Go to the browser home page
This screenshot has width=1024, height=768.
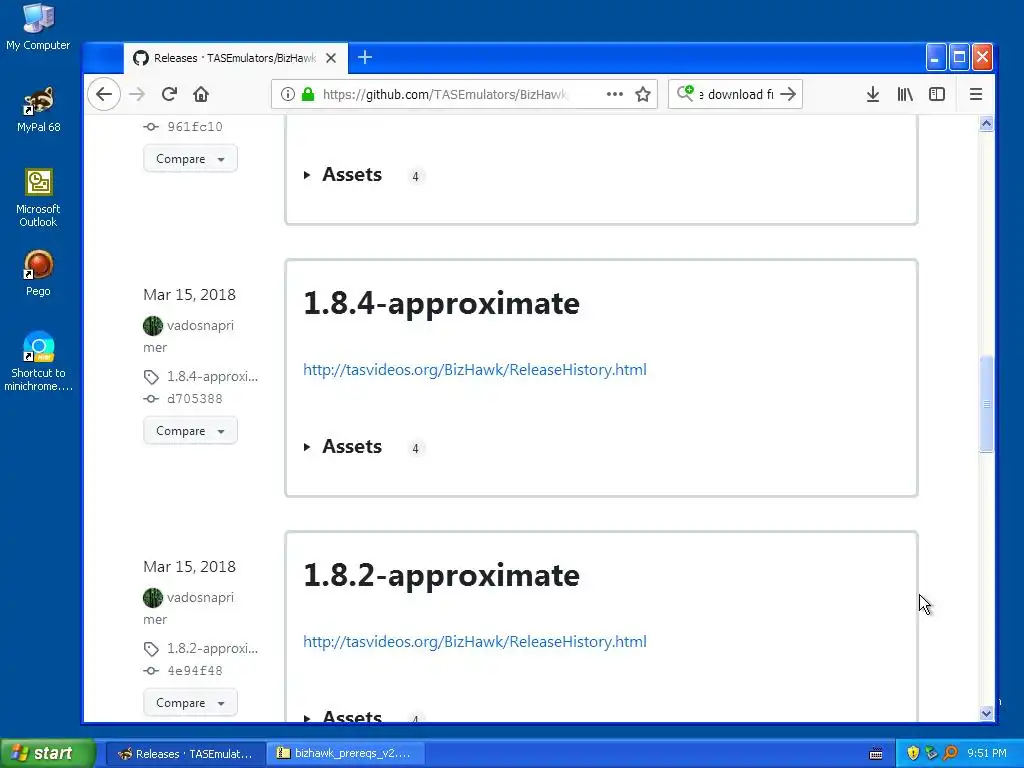[201, 94]
